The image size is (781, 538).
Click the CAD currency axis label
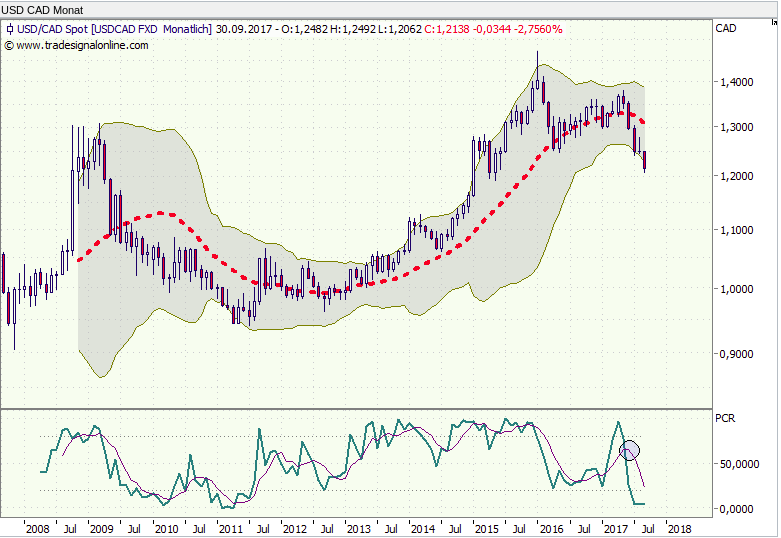coord(727,29)
